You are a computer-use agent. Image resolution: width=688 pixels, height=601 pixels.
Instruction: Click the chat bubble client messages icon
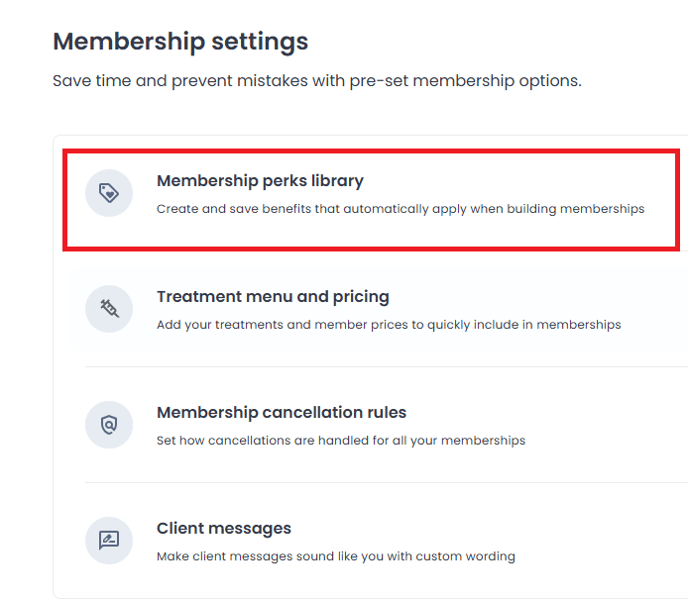(x=109, y=540)
